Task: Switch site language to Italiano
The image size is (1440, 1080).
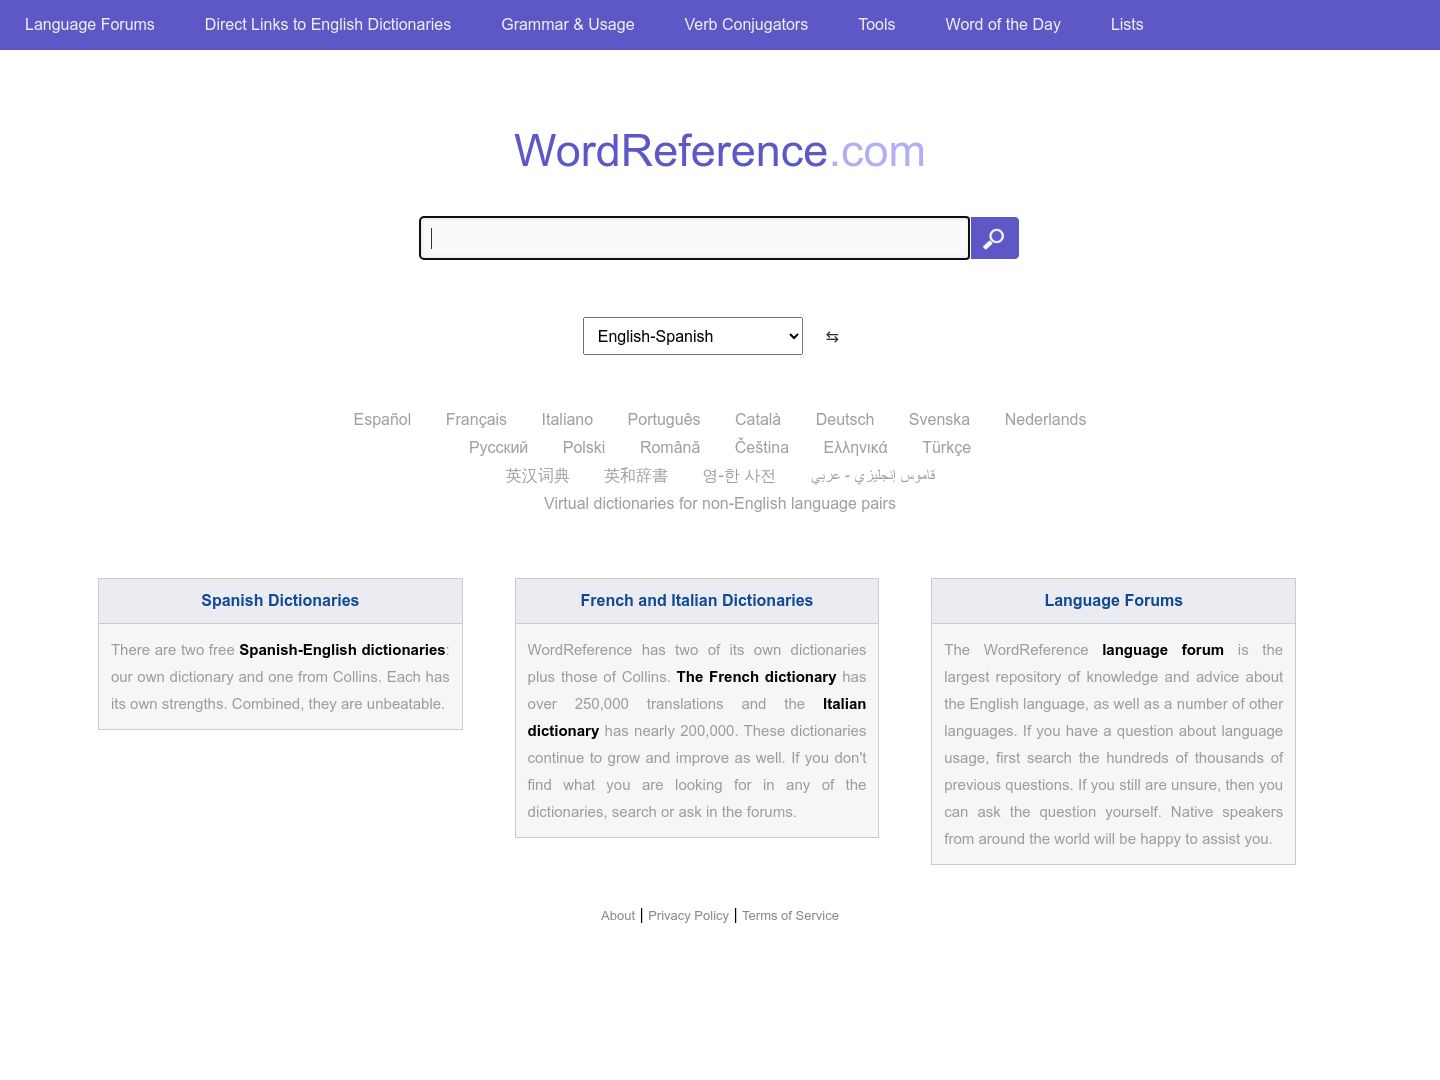Action: [x=567, y=419]
